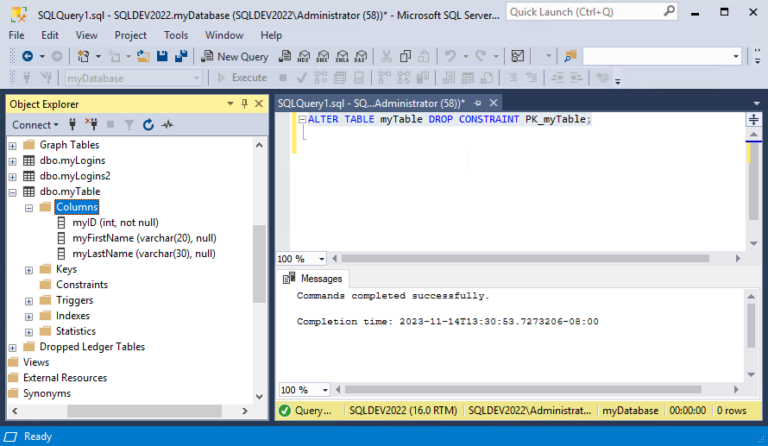Open the myDatabase available databases dropdown

196,78
